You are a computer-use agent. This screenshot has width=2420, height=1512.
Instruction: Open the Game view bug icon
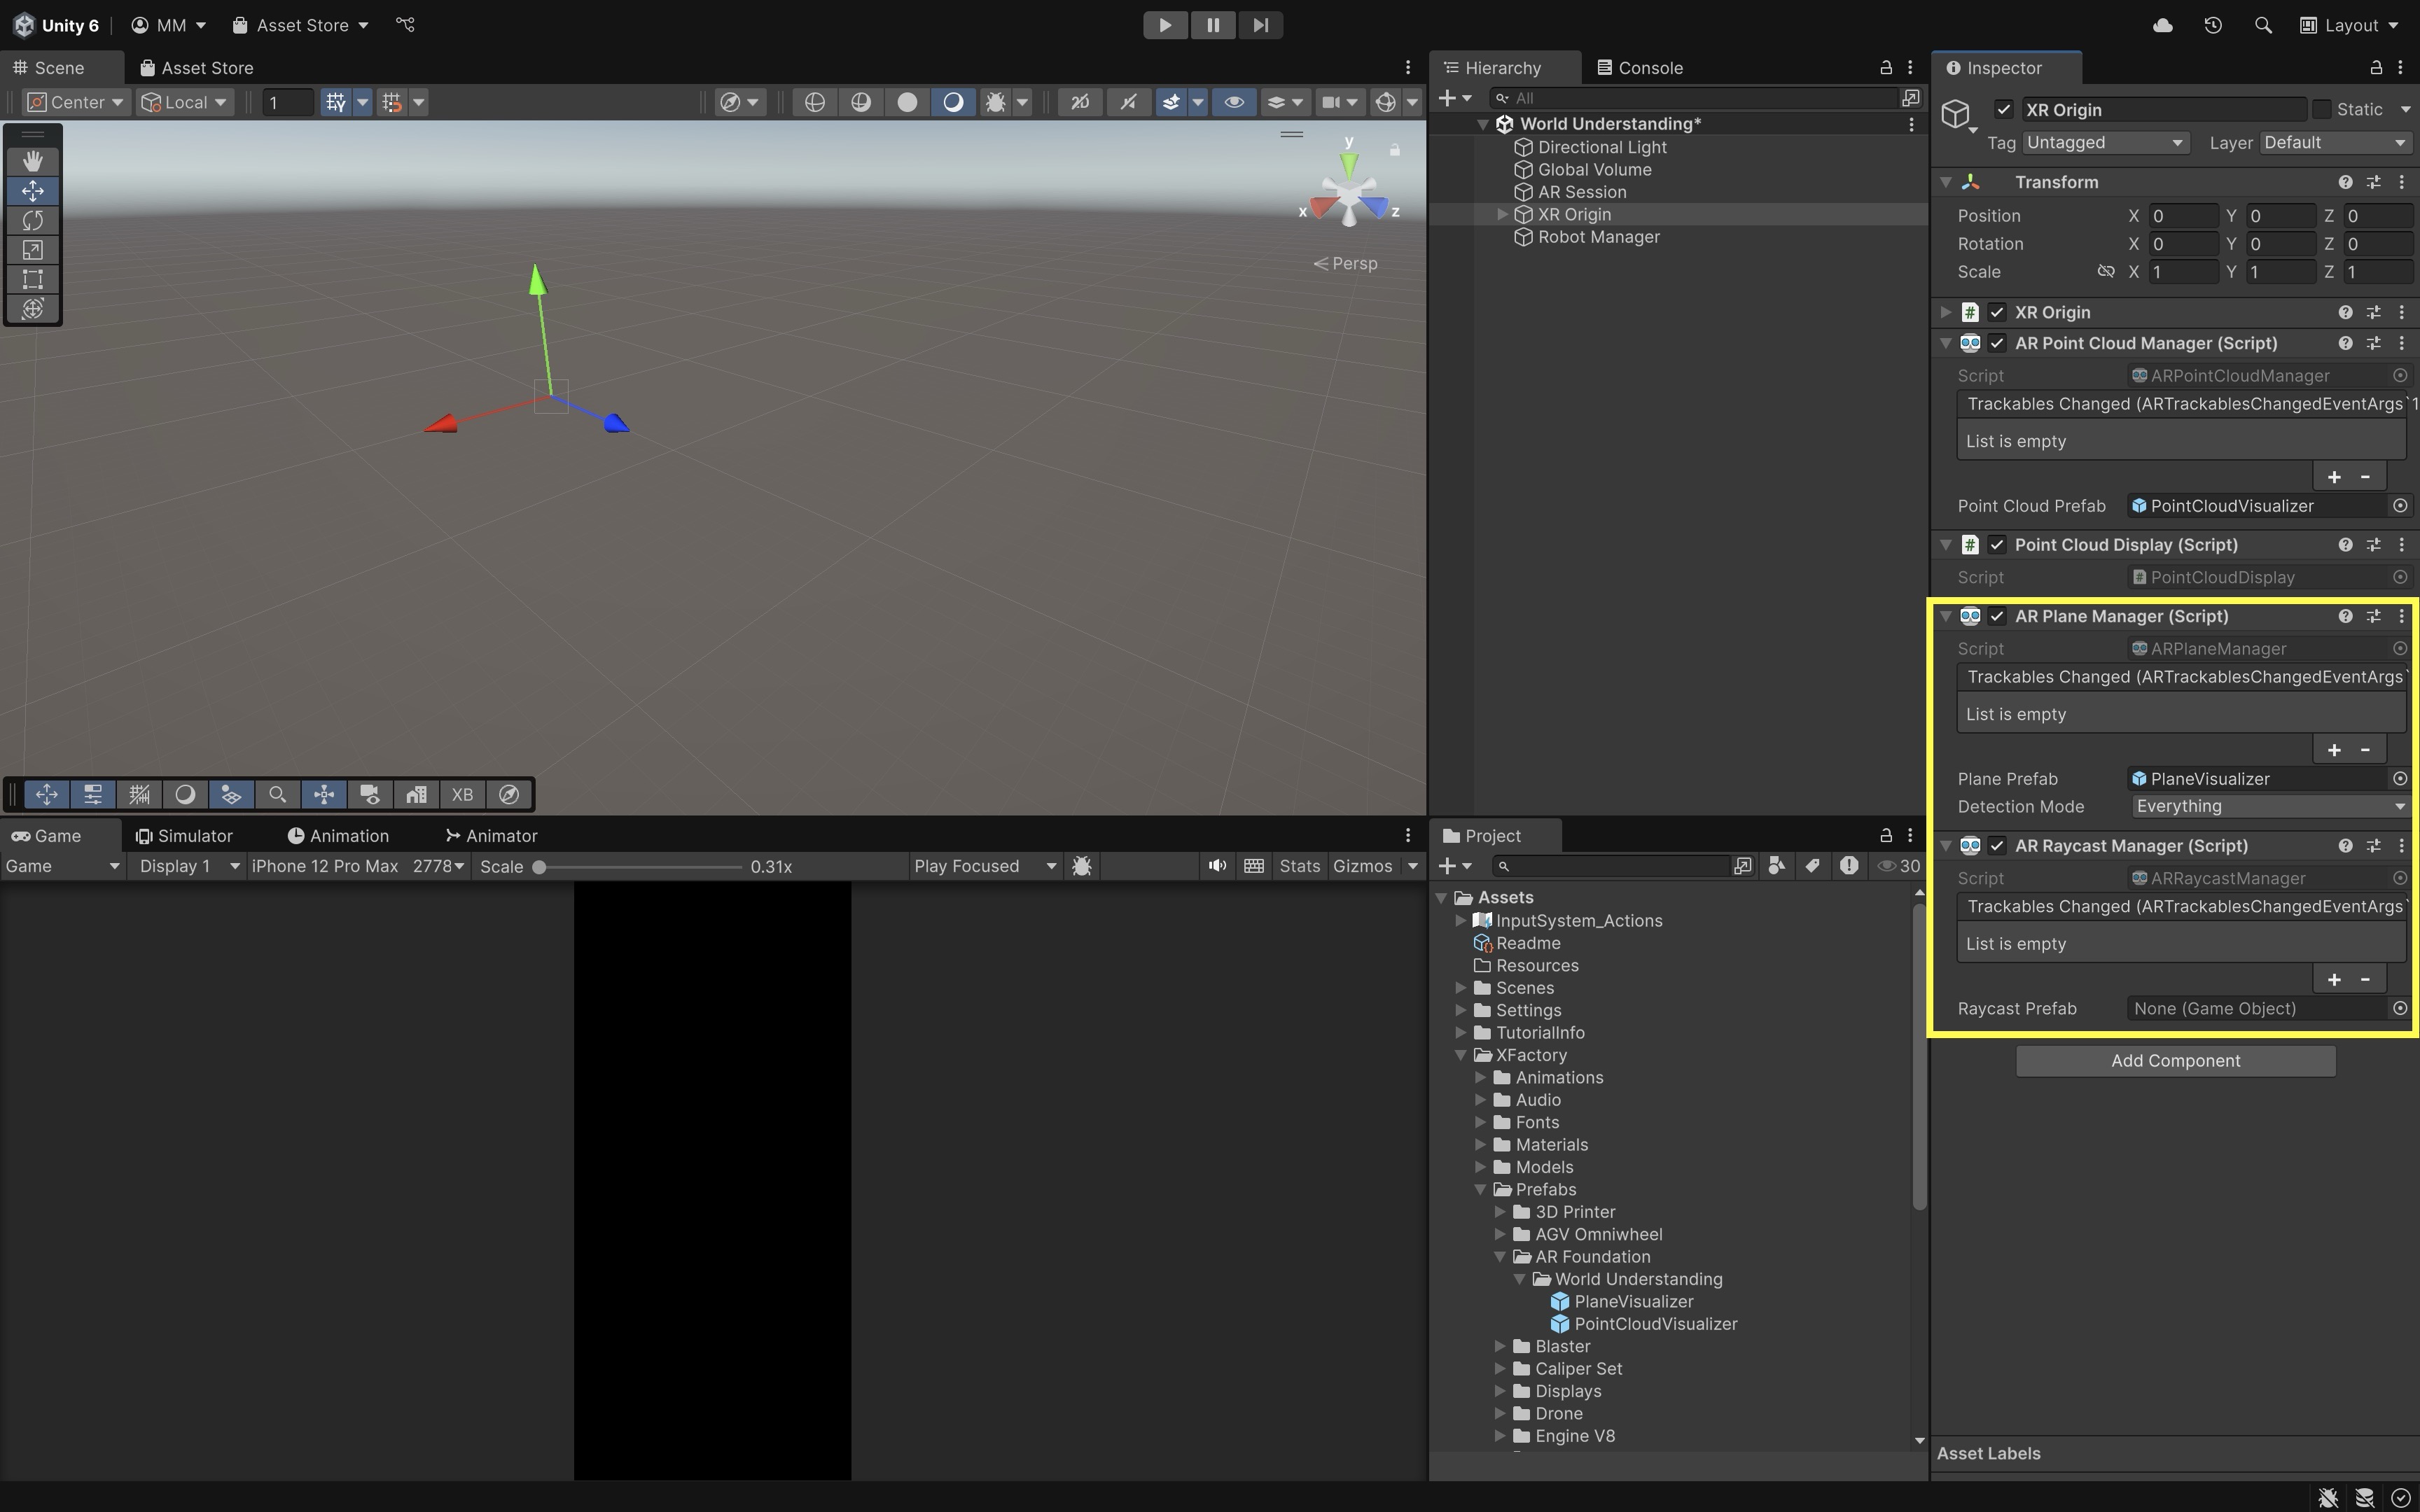1081,866
